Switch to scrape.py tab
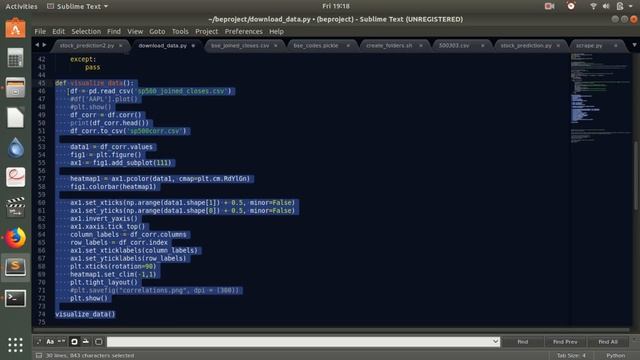640x360 pixels. coord(589,46)
